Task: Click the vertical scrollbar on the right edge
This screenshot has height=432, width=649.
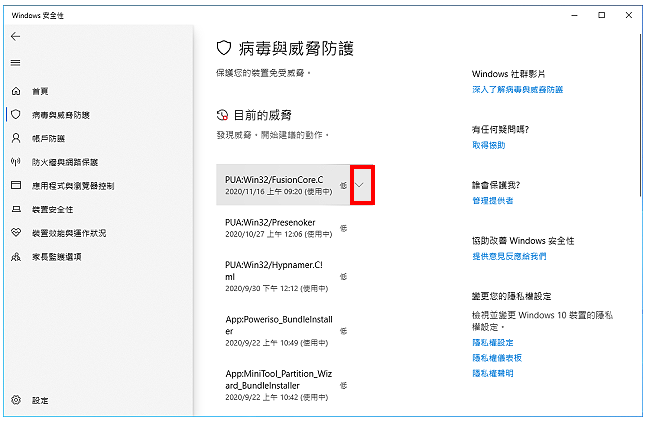Action: [639, 116]
